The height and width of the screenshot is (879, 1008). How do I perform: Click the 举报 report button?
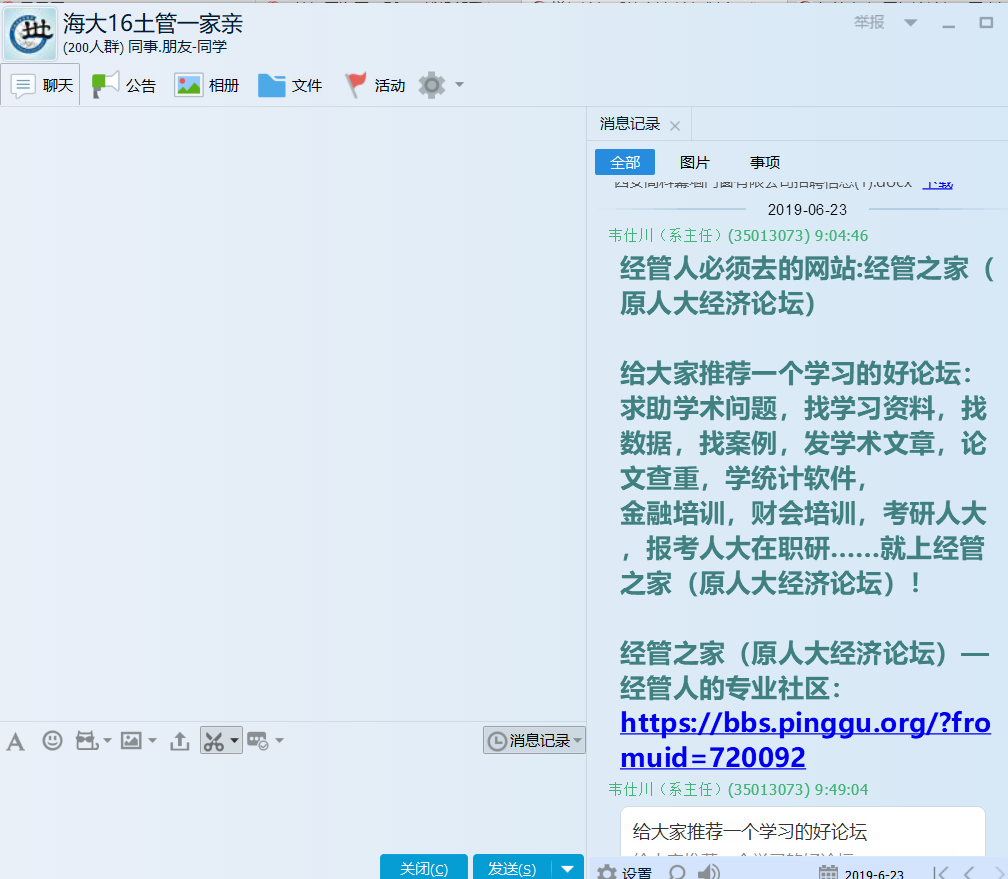[x=869, y=23]
